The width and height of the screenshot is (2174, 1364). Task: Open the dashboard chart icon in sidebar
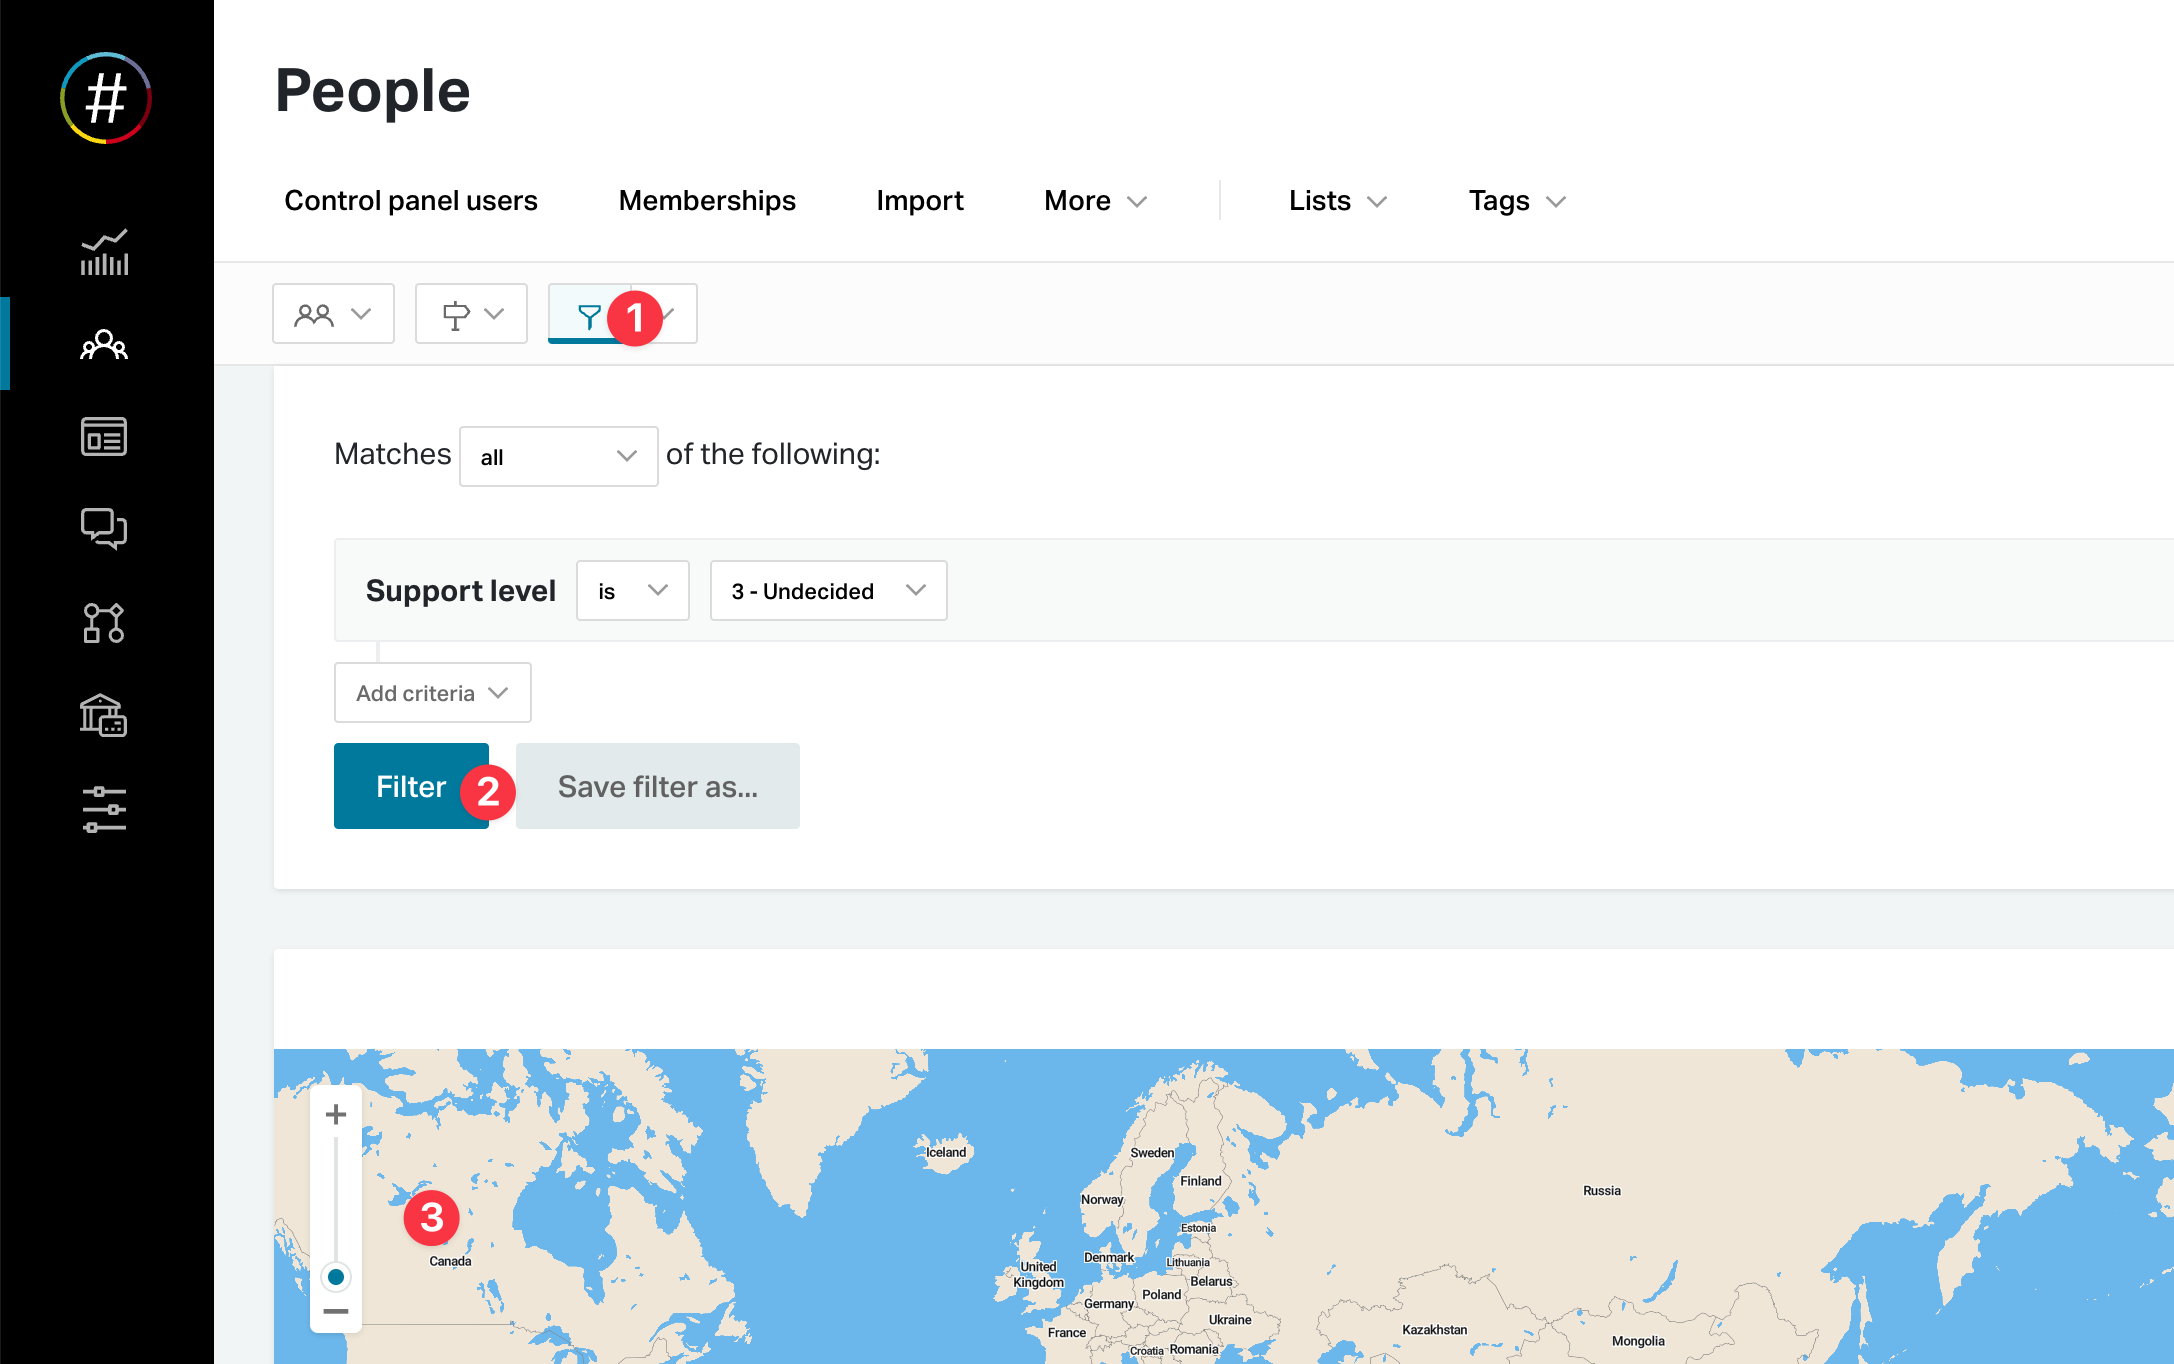coord(104,252)
